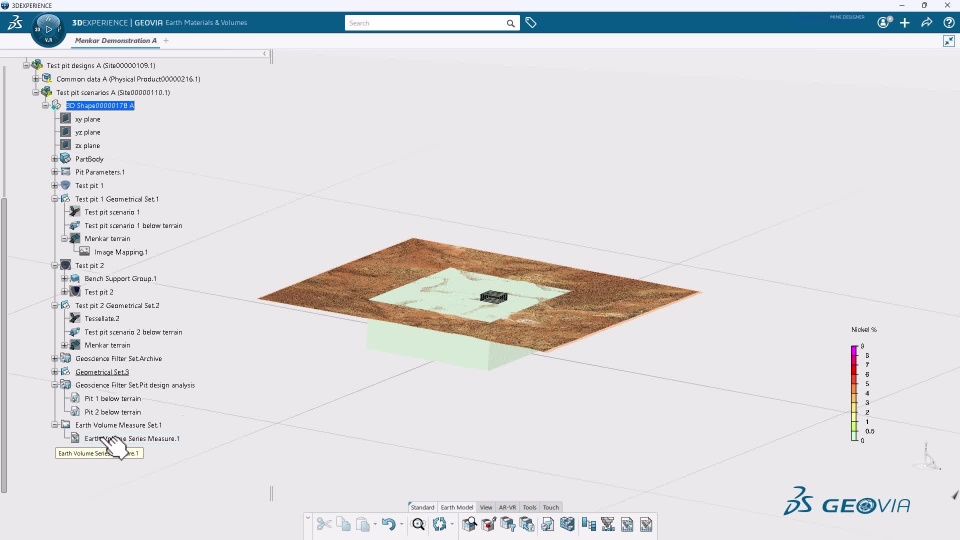
Task: Click the magnifier search-in-view icon
Action: pyautogui.click(x=418, y=524)
